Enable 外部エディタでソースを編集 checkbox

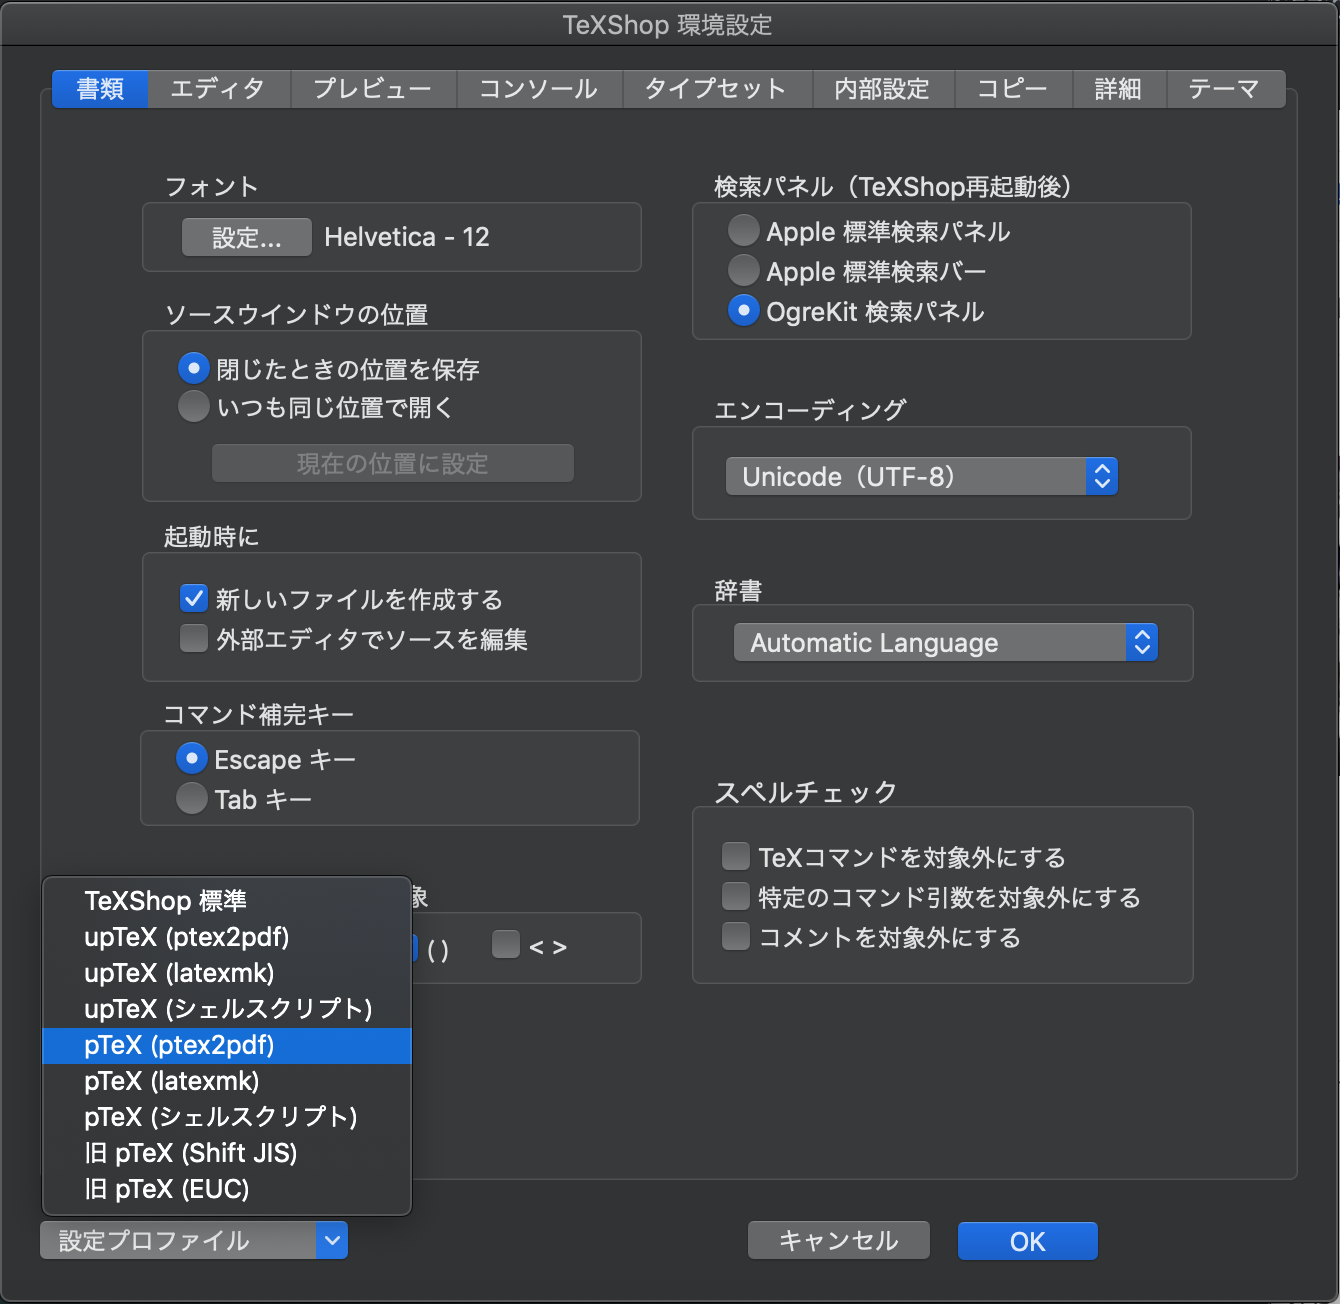pos(193,638)
